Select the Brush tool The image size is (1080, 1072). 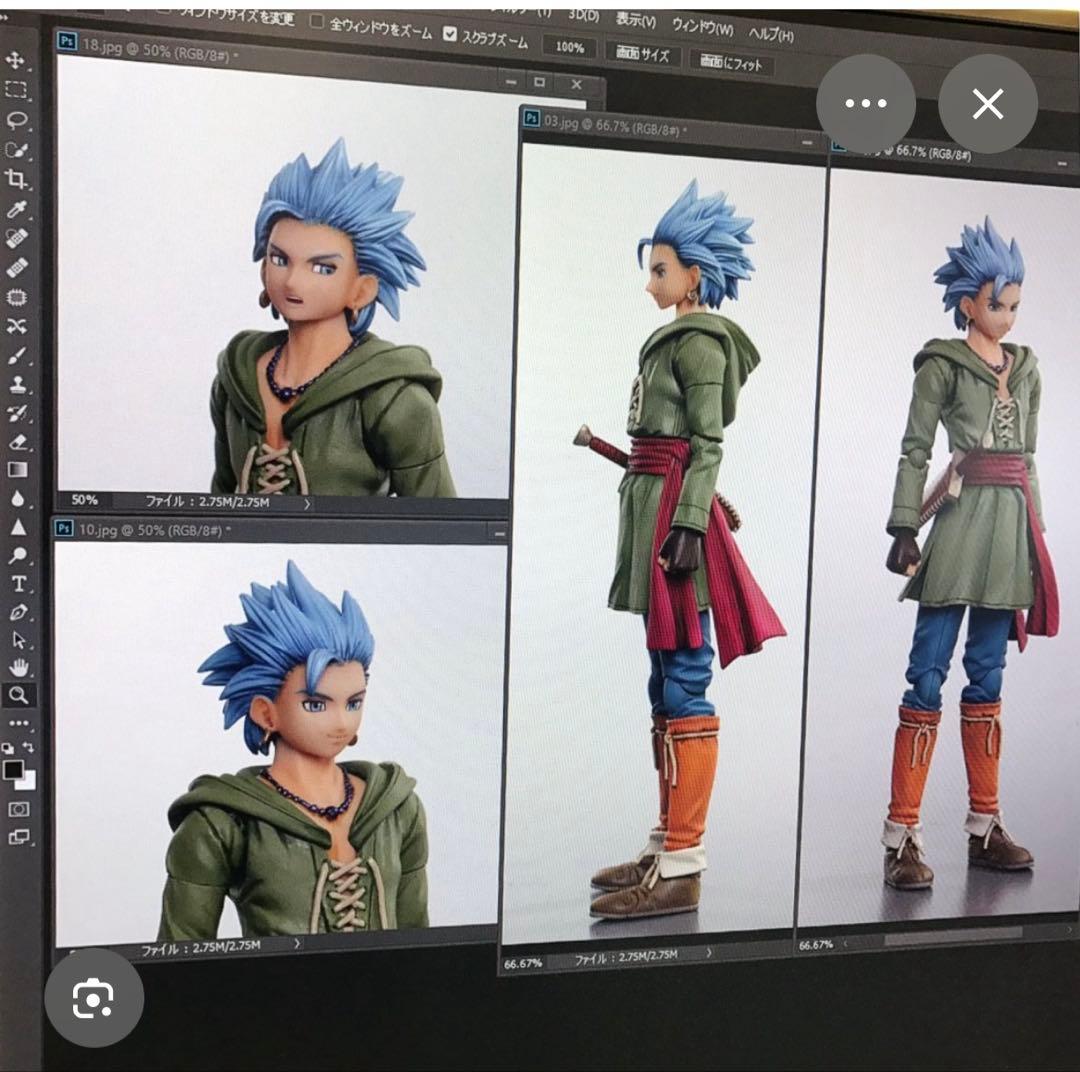17,356
